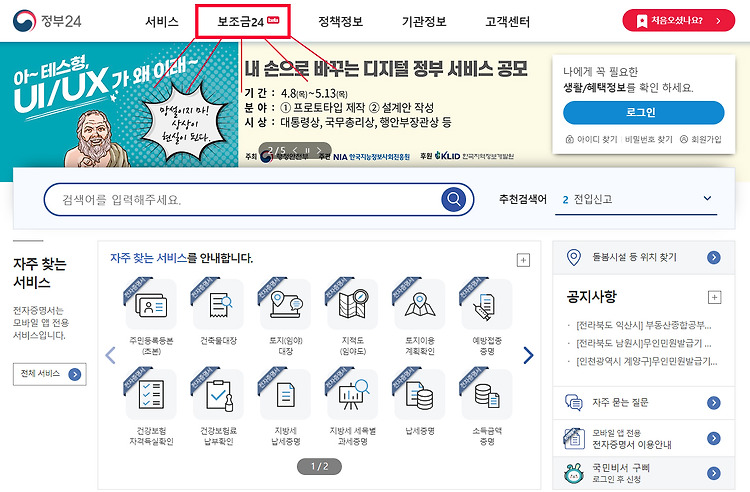The image size is (750, 492).
Task: Open the 지적도(임야도) map icon
Action: click(x=353, y=305)
